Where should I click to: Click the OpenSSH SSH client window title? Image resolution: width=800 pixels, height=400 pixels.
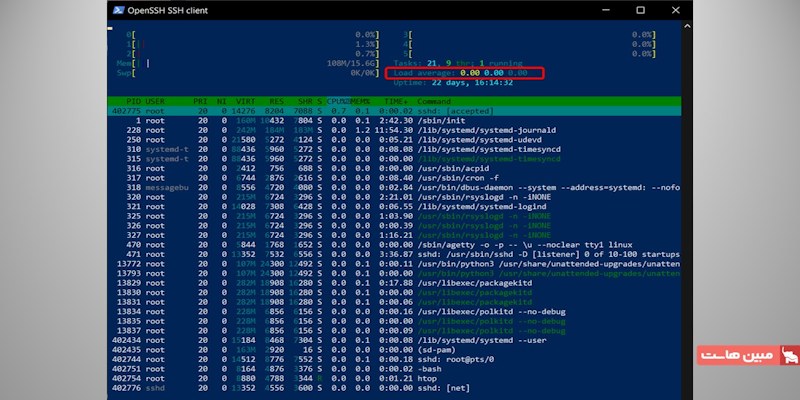tap(167, 10)
